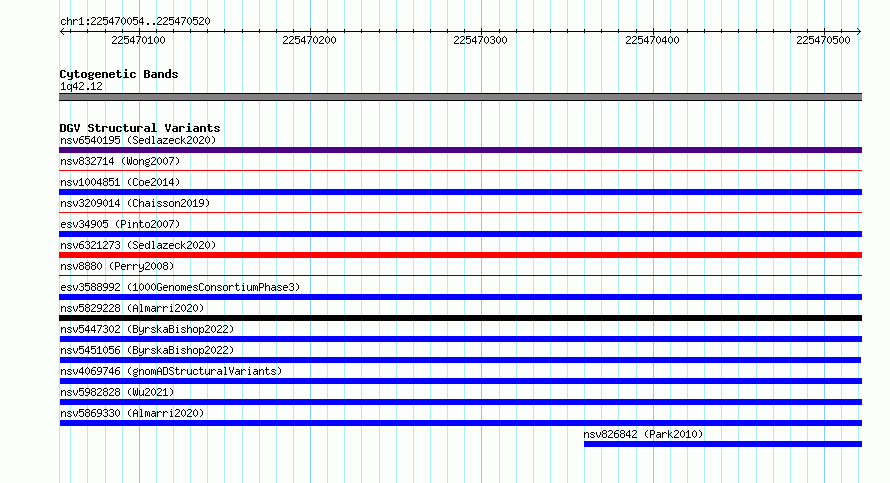Screen dimensions: 890x483
Task: Click the blue esv34905 Pinto2007 bar
Action: pyautogui.click(x=460, y=234)
